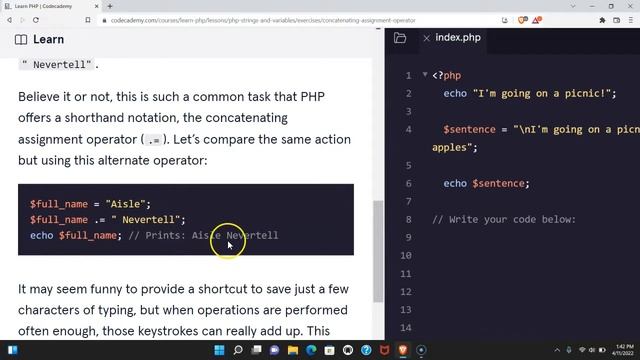
Task: Launch Microsoft Edge from taskbar
Action: (311, 350)
